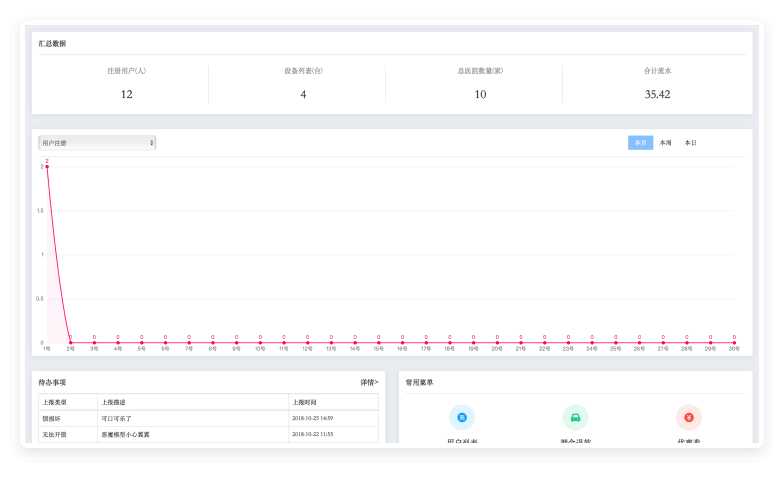Open the 详情> link in 待办事项

[369, 382]
